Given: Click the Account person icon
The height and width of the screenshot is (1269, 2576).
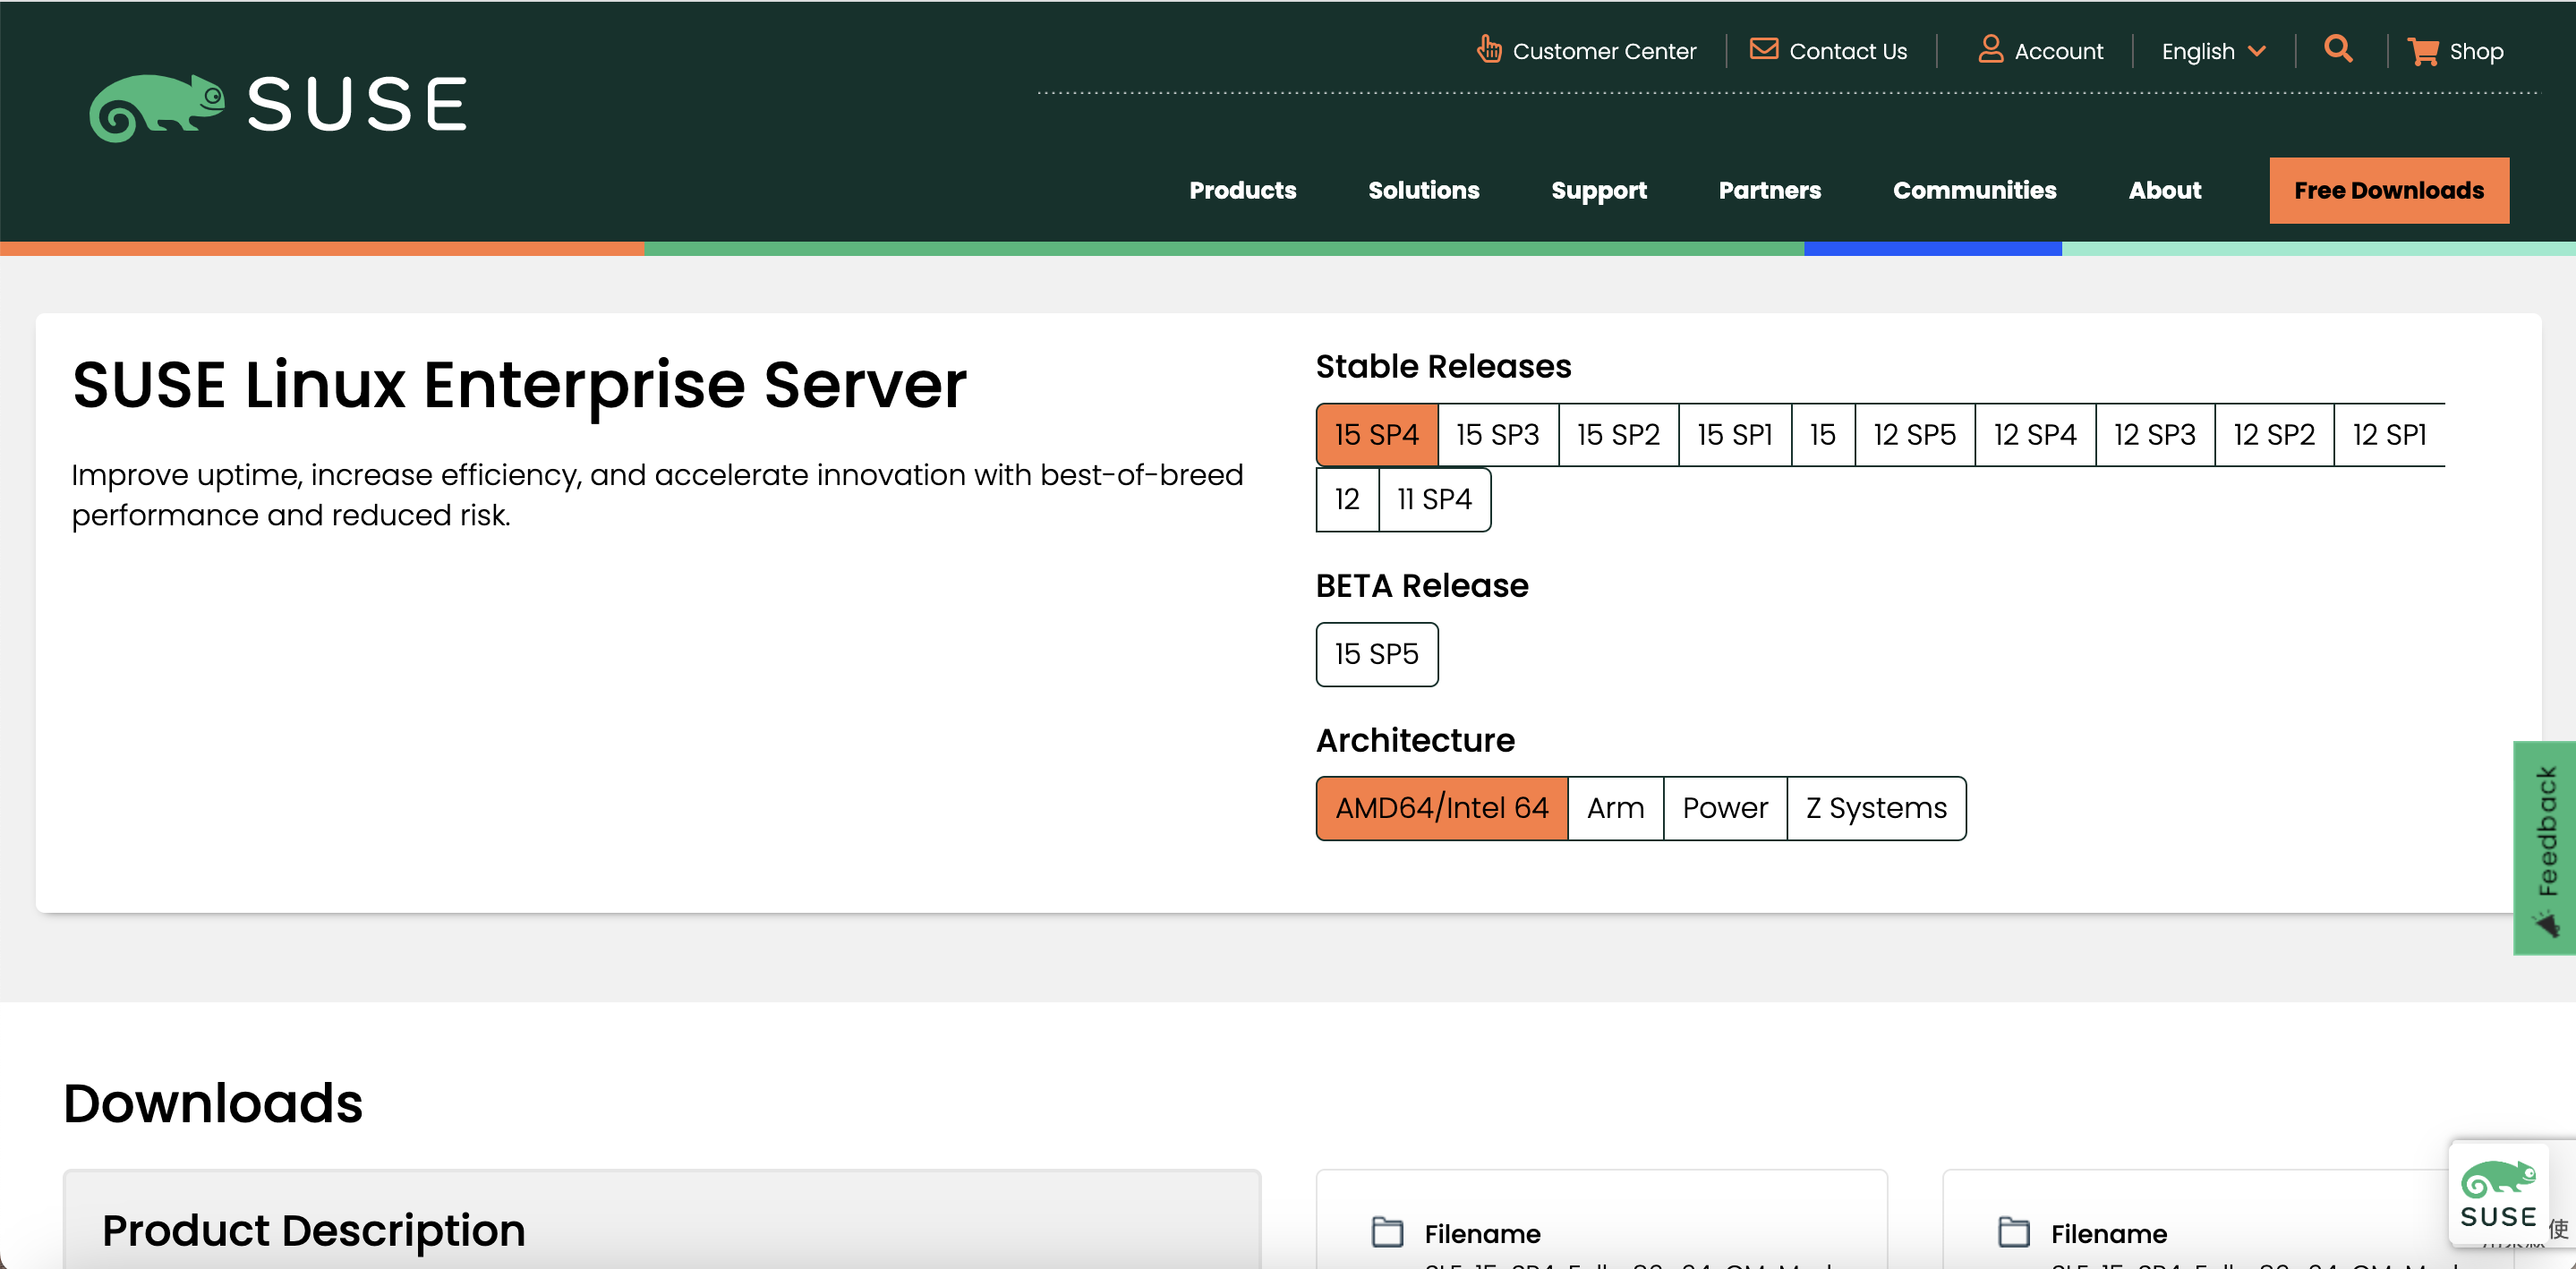Looking at the screenshot, I should [1990, 49].
